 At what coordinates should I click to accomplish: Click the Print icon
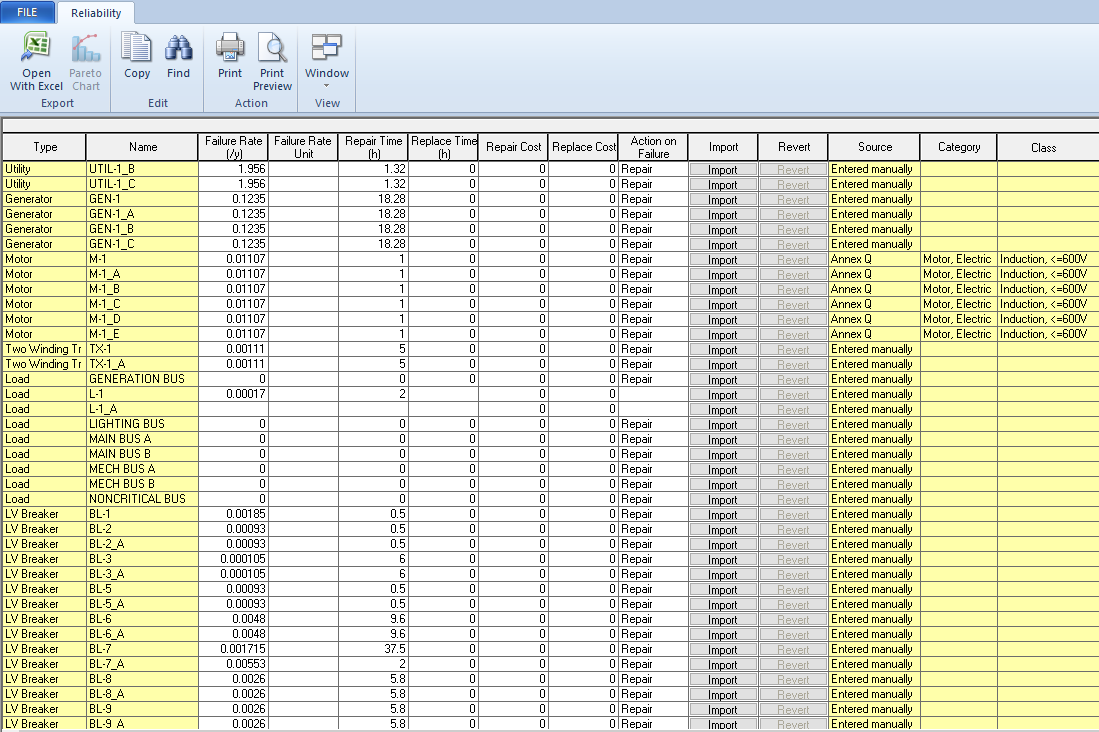[230, 57]
